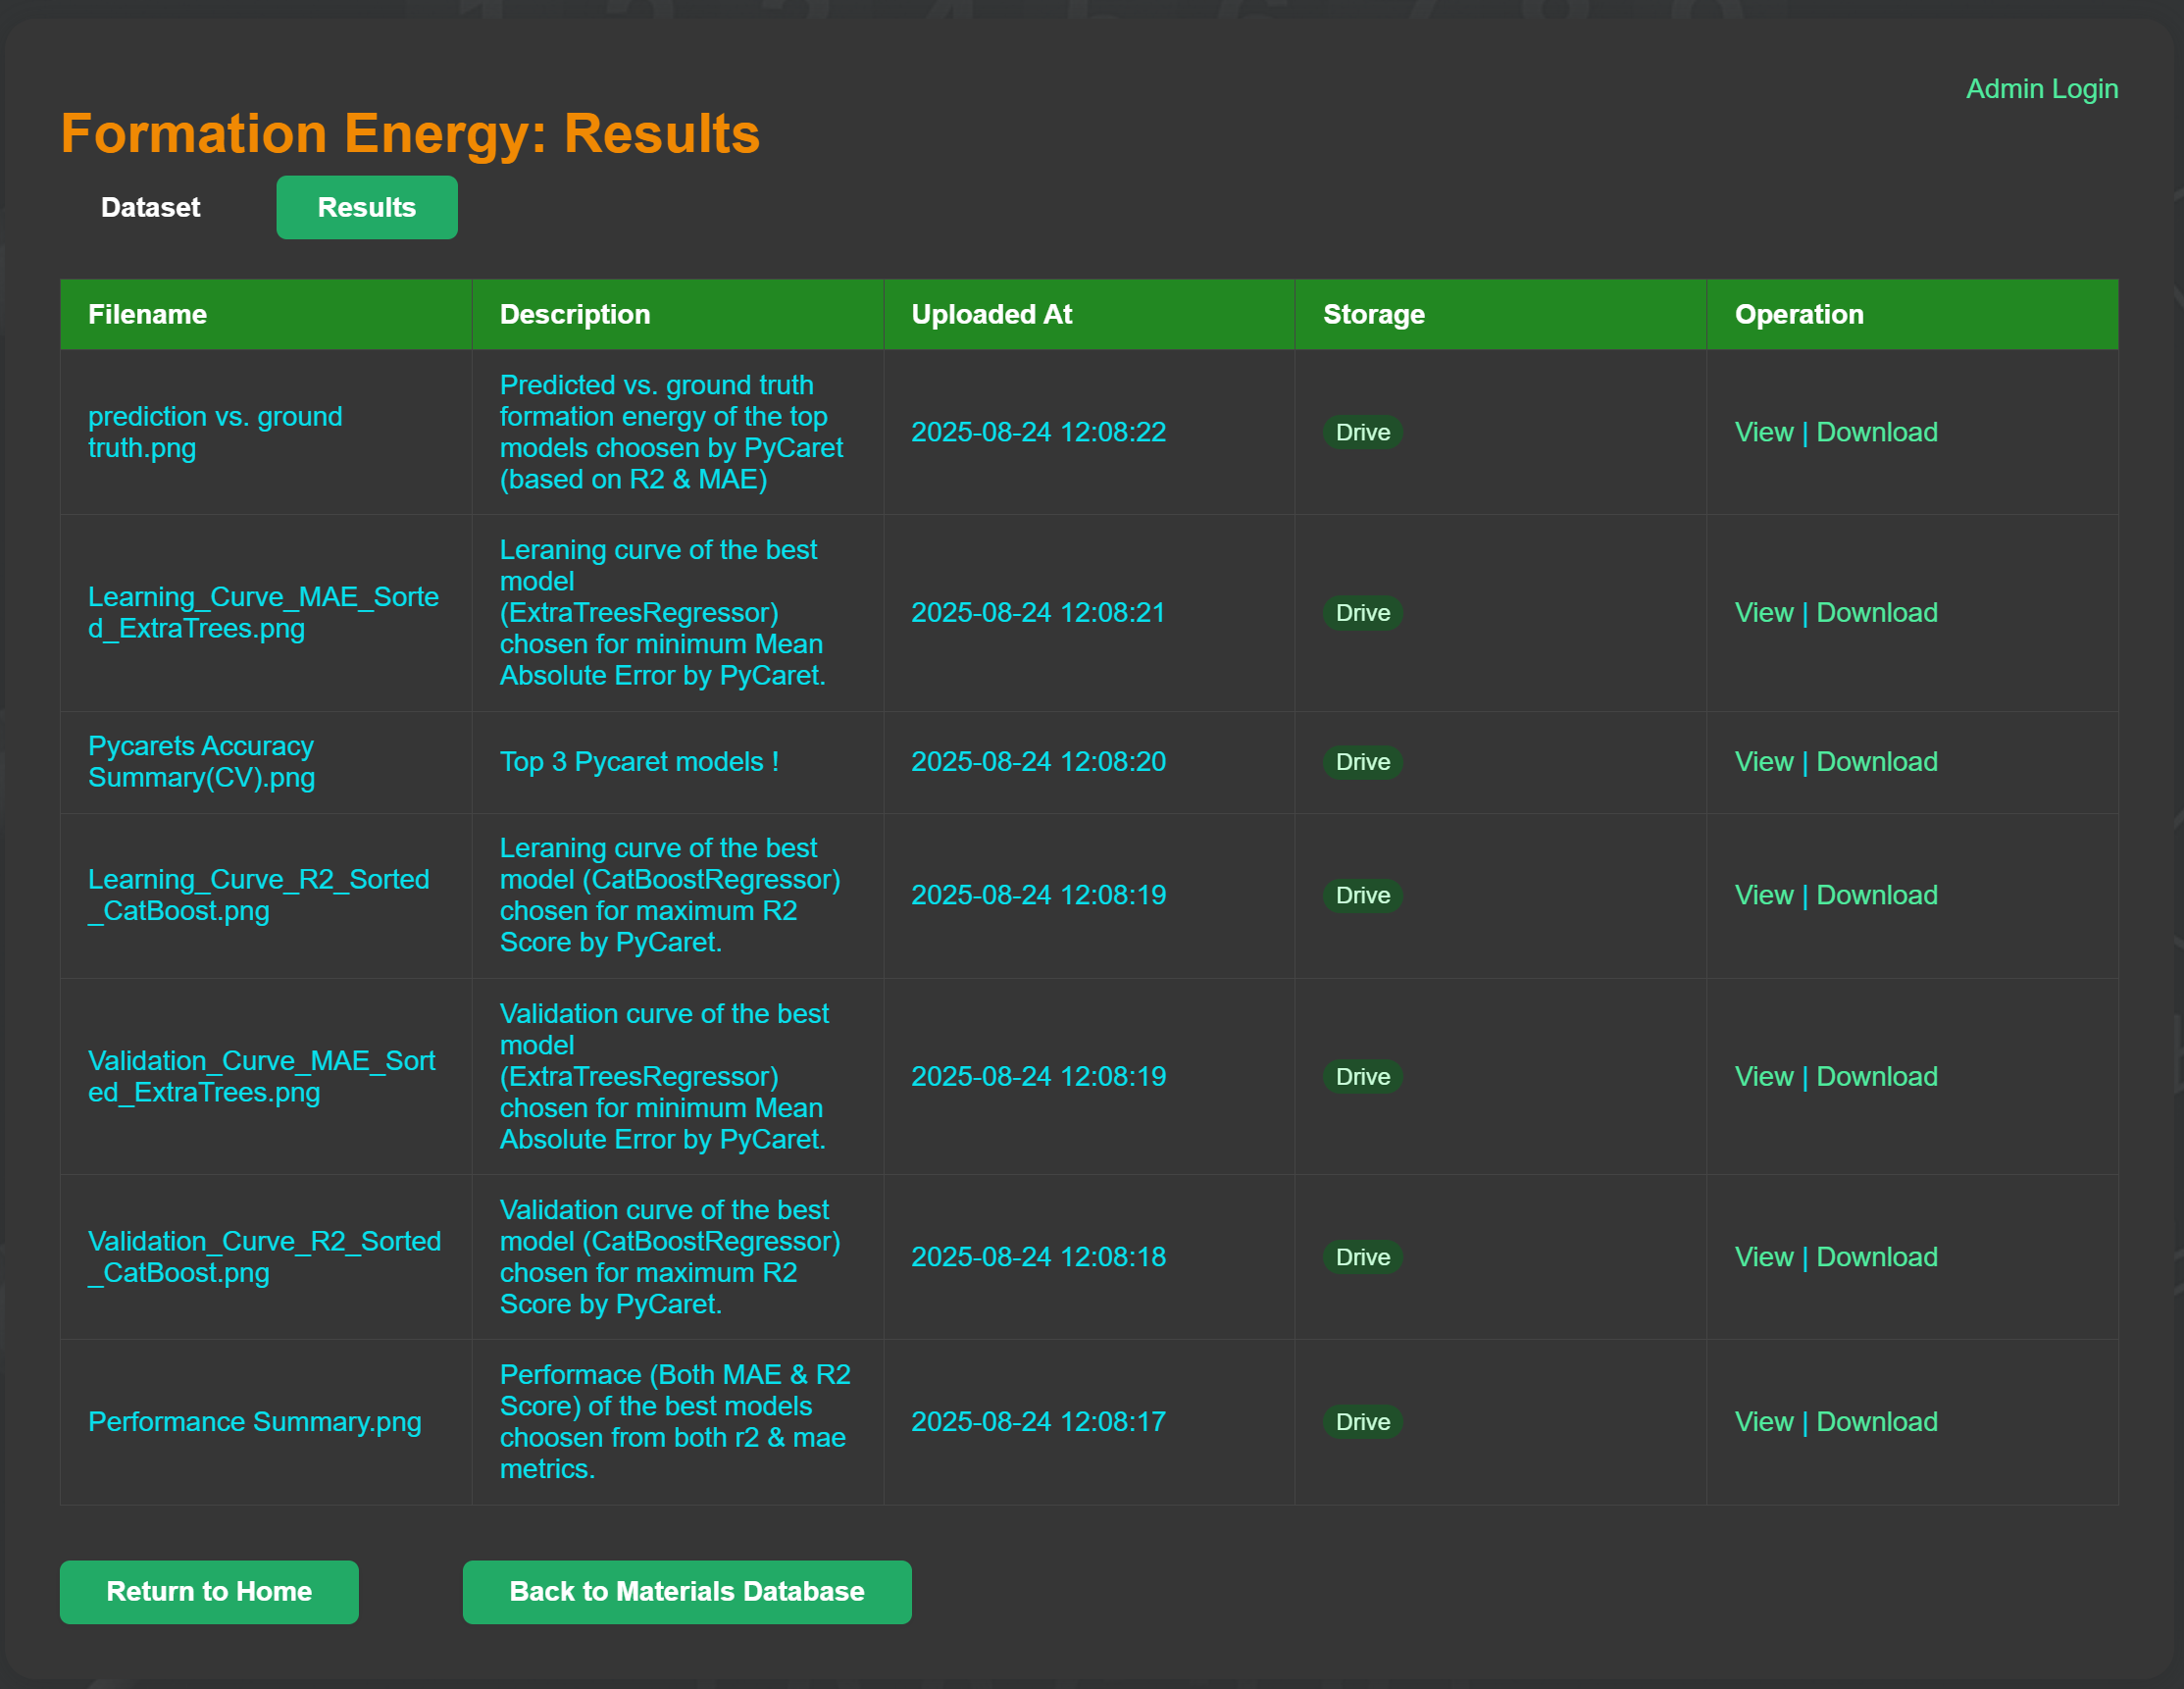Viewport: 2184px width, 1689px height.
Task: Click the Filename column header
Action: (x=148, y=314)
